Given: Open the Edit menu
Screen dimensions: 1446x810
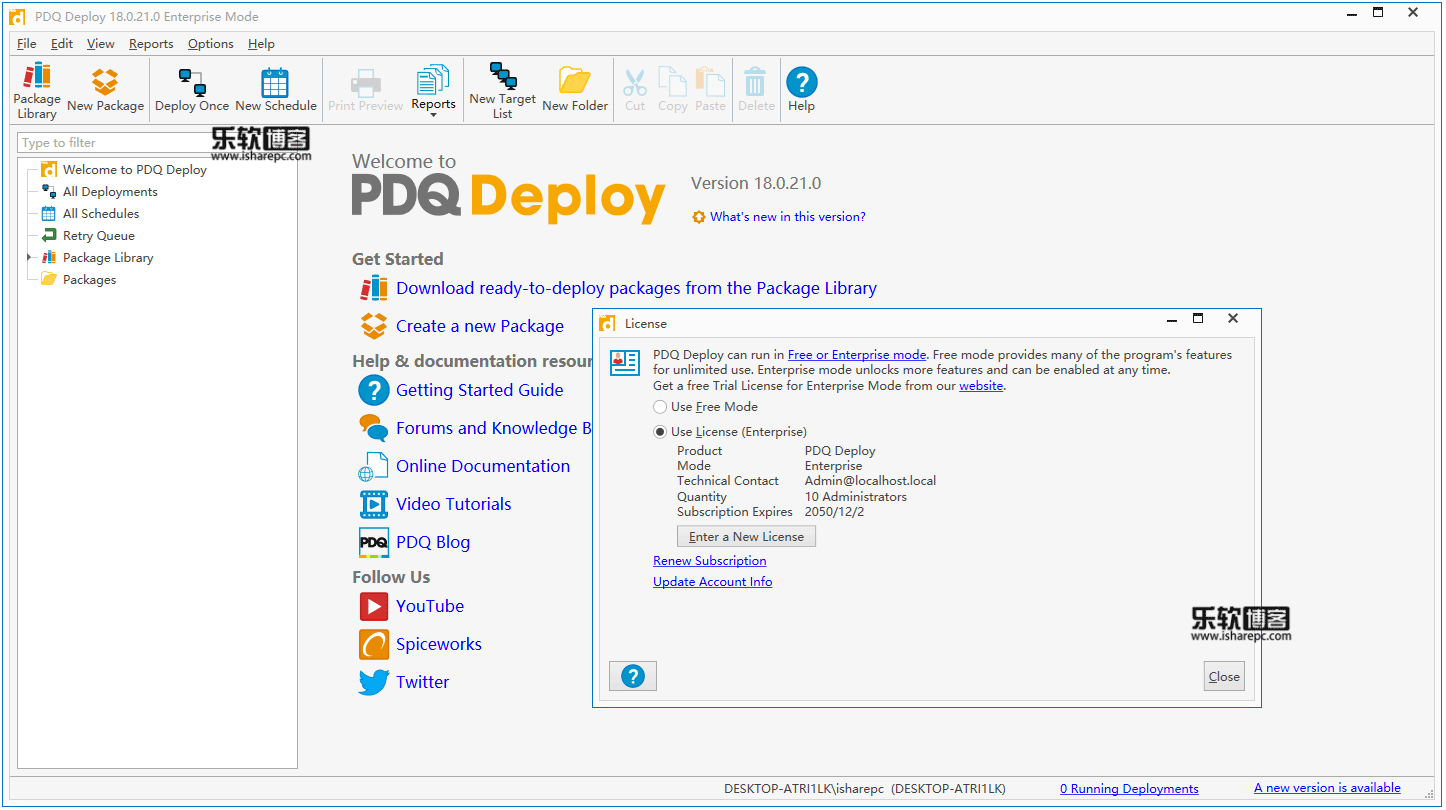Looking at the screenshot, I should pyautogui.click(x=62, y=44).
